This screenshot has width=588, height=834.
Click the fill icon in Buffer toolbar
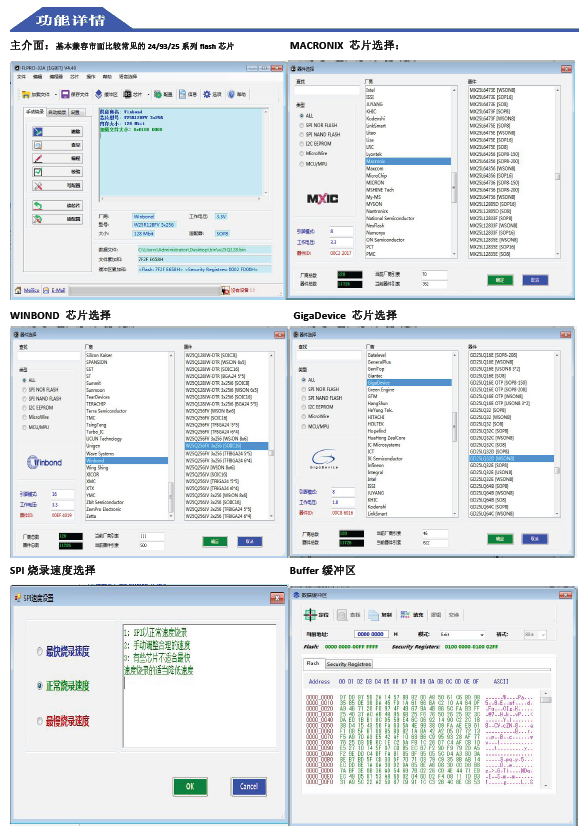[405, 615]
